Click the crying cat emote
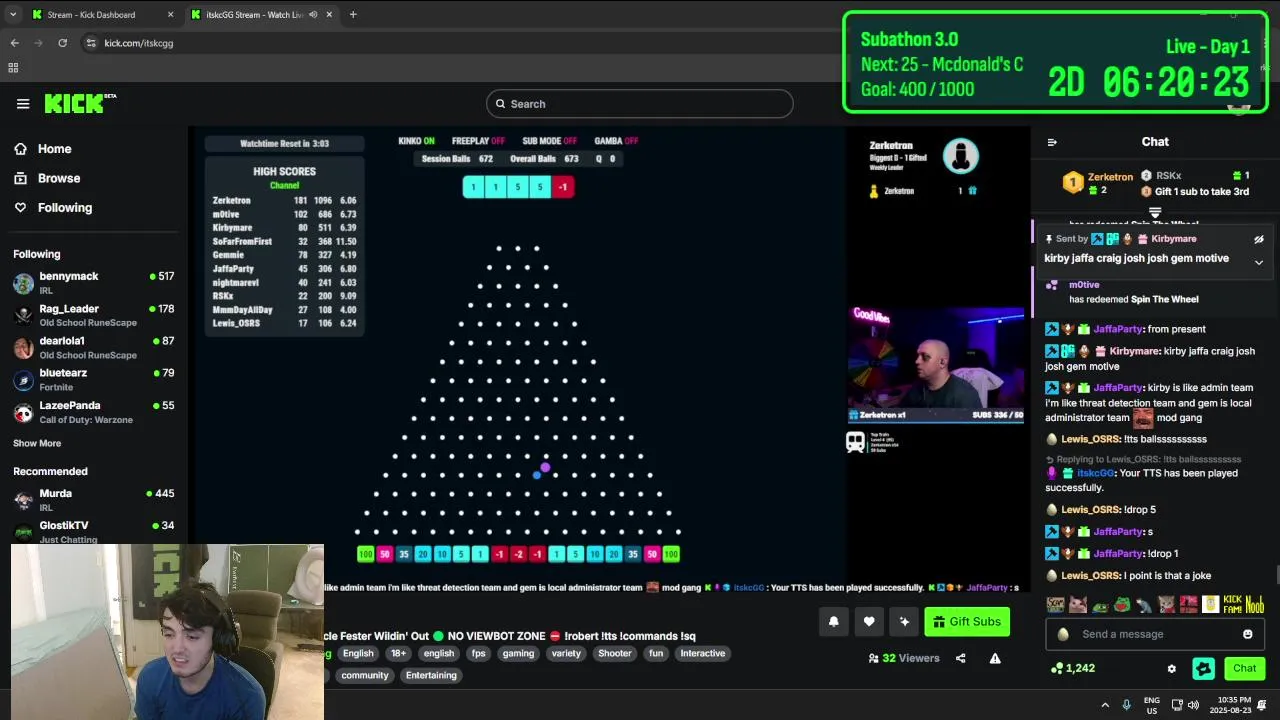Screen dimensions: 1280x720 click(1078, 604)
